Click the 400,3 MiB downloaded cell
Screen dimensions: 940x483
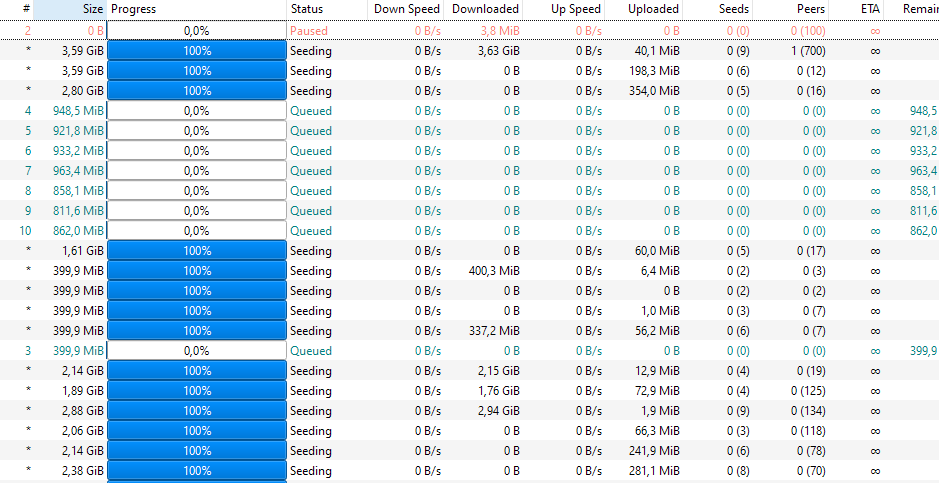click(494, 270)
